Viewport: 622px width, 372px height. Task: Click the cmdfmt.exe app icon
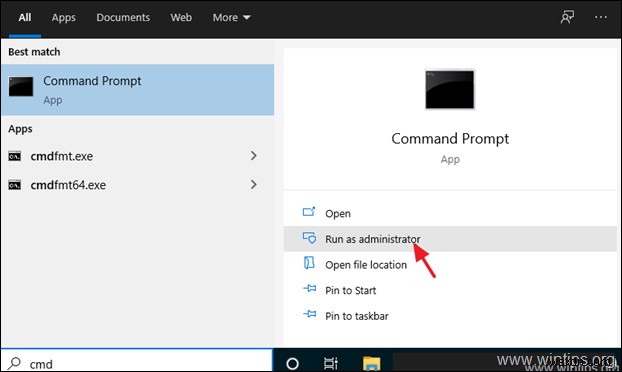click(x=15, y=156)
